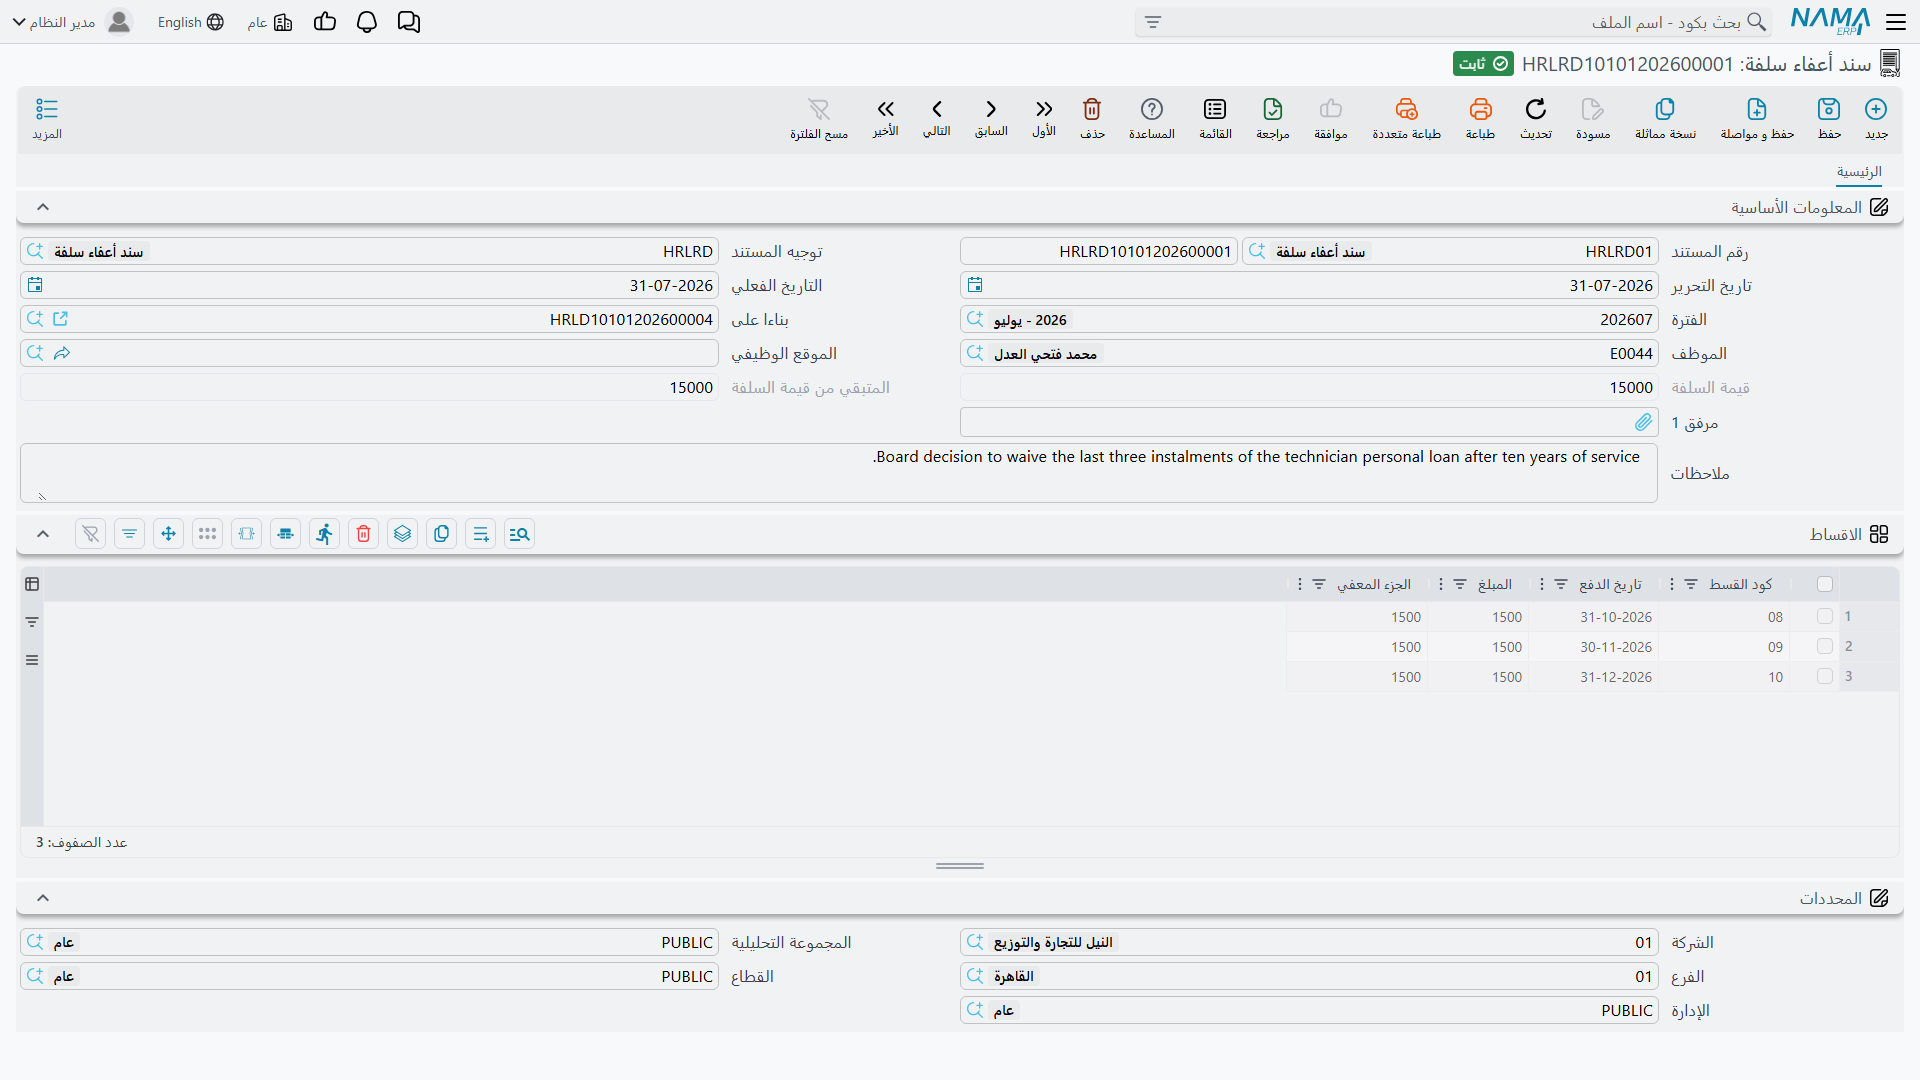This screenshot has height=1080, width=1920.
Task: Open the linked بناءا على document icon
Action: pos(60,319)
